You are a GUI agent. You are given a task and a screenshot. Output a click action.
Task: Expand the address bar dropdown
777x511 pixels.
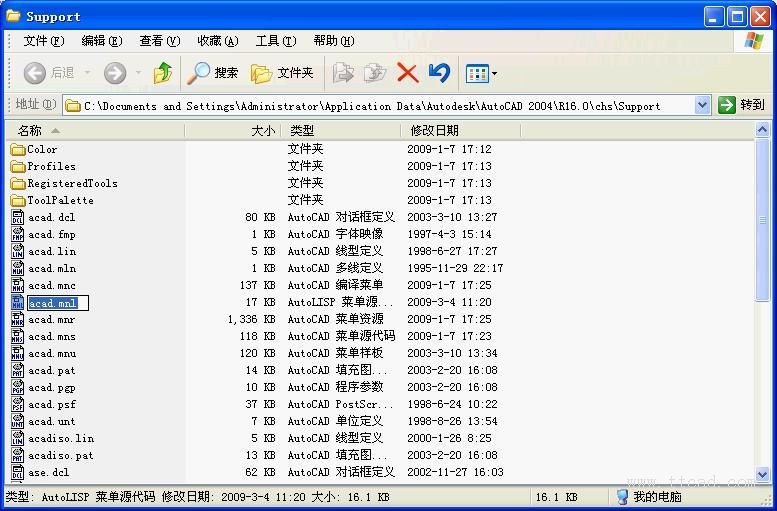click(x=702, y=105)
